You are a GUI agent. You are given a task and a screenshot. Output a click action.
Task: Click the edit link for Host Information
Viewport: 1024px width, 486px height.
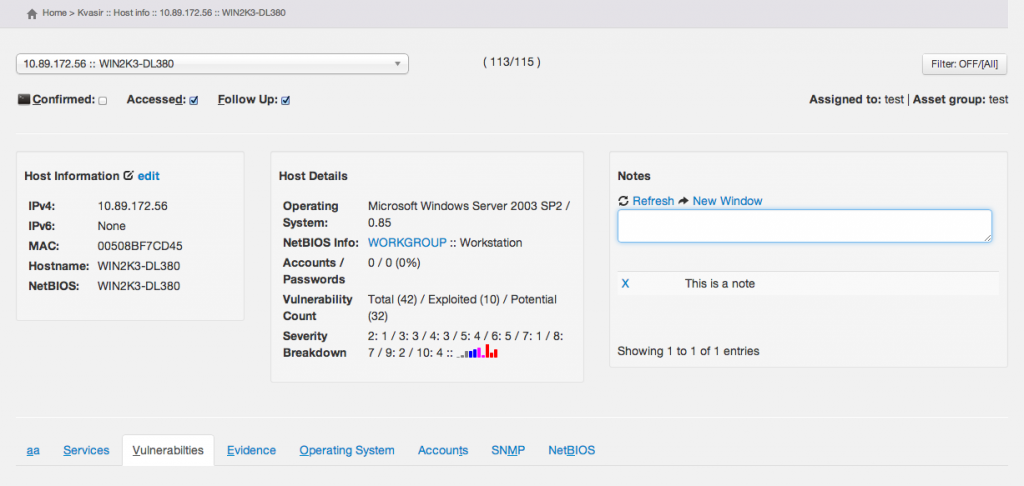point(148,176)
